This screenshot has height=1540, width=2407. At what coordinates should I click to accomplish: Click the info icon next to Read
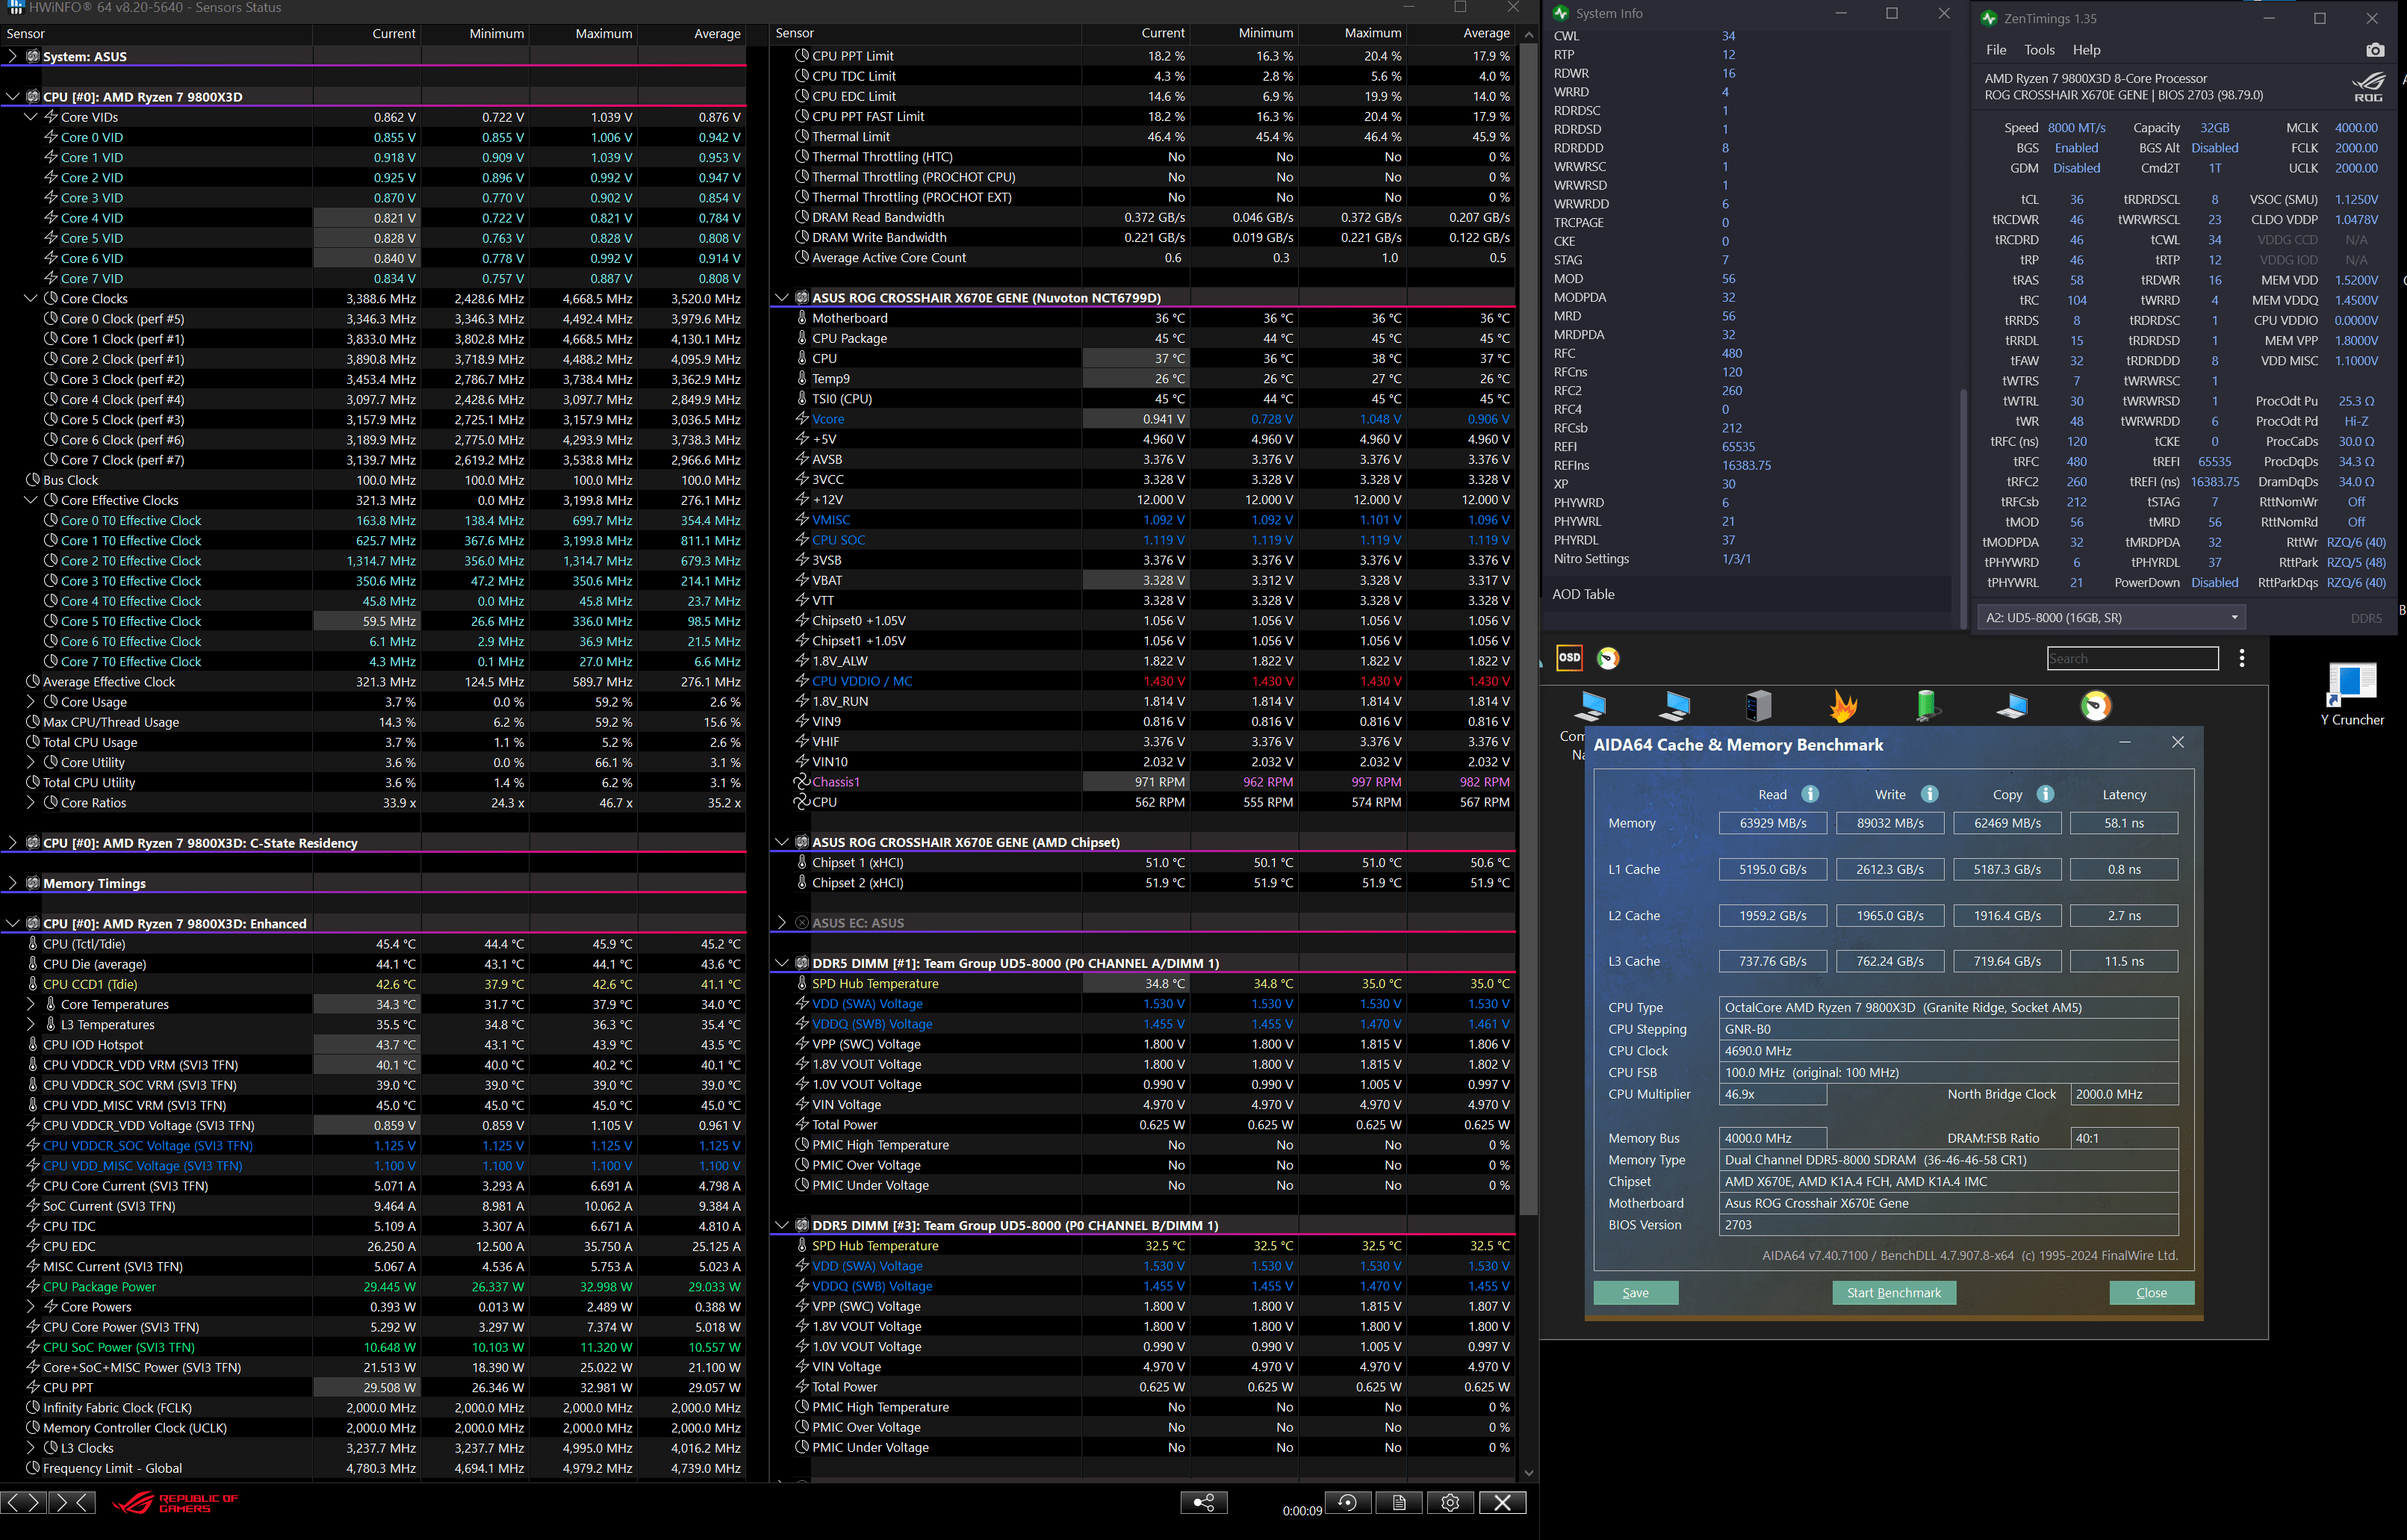(1810, 794)
